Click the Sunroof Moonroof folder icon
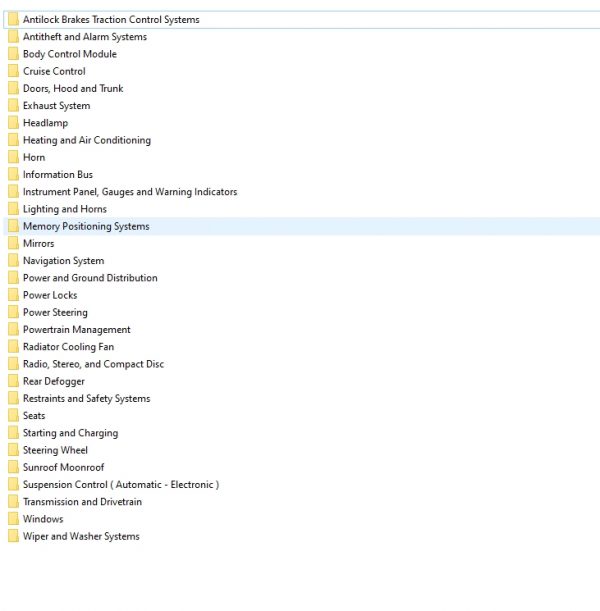This screenshot has width=600, height=611. tap(13, 467)
